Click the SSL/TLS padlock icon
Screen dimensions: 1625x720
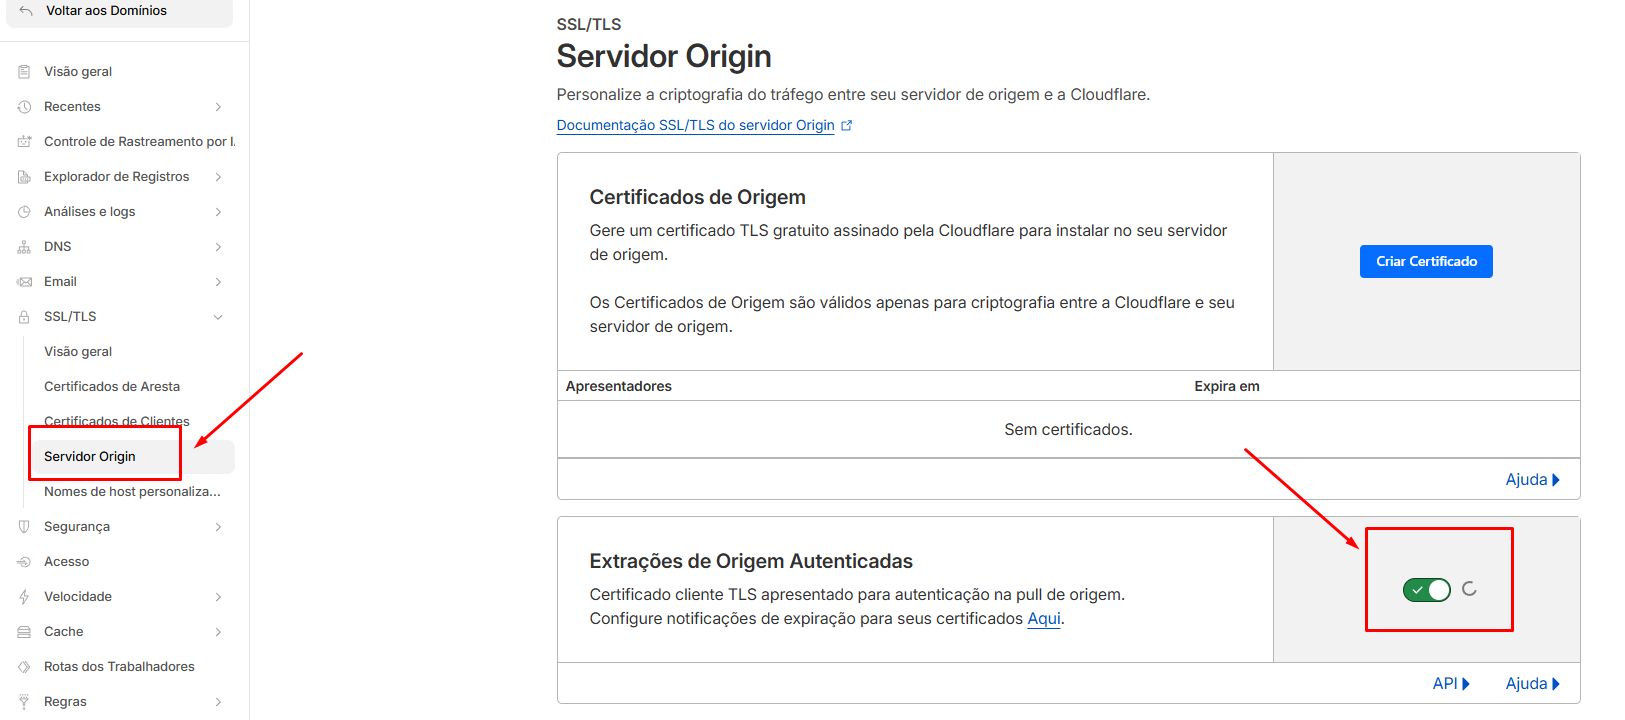coord(24,317)
